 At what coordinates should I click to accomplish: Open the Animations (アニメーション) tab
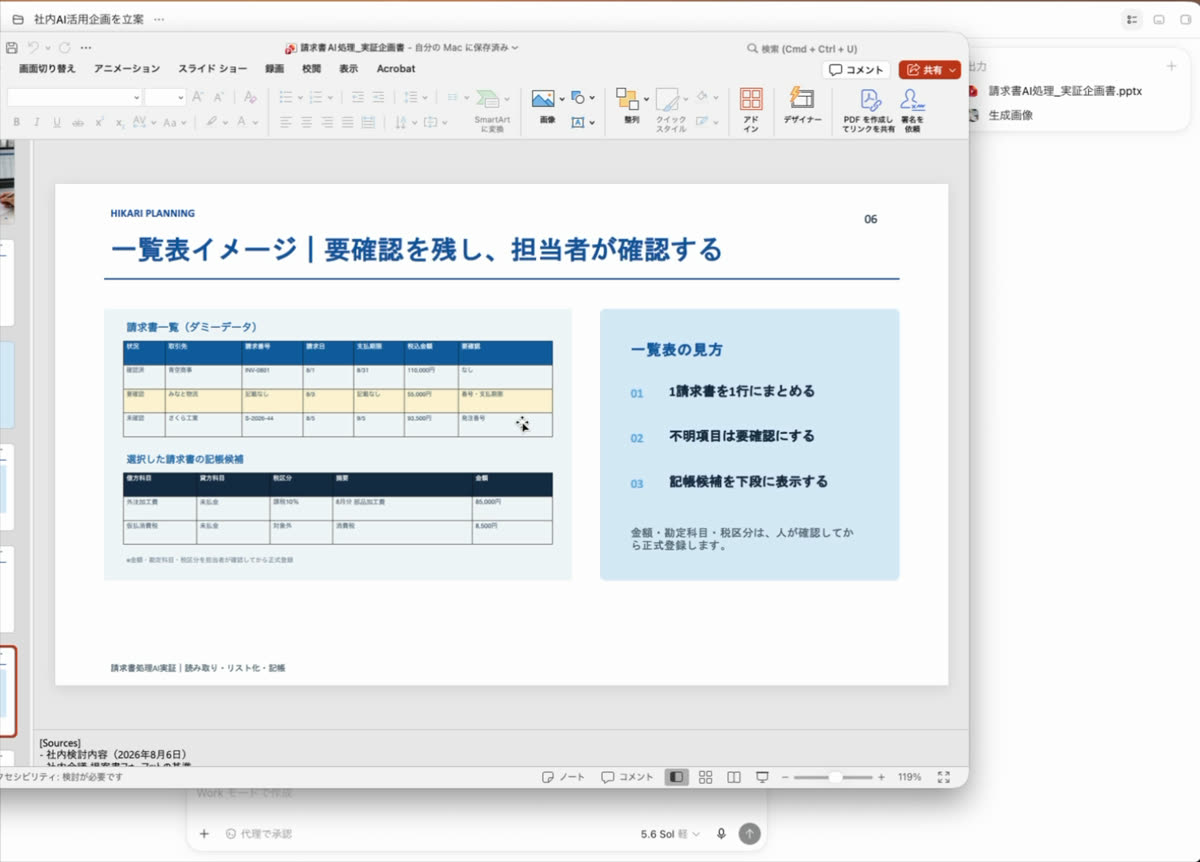127,69
